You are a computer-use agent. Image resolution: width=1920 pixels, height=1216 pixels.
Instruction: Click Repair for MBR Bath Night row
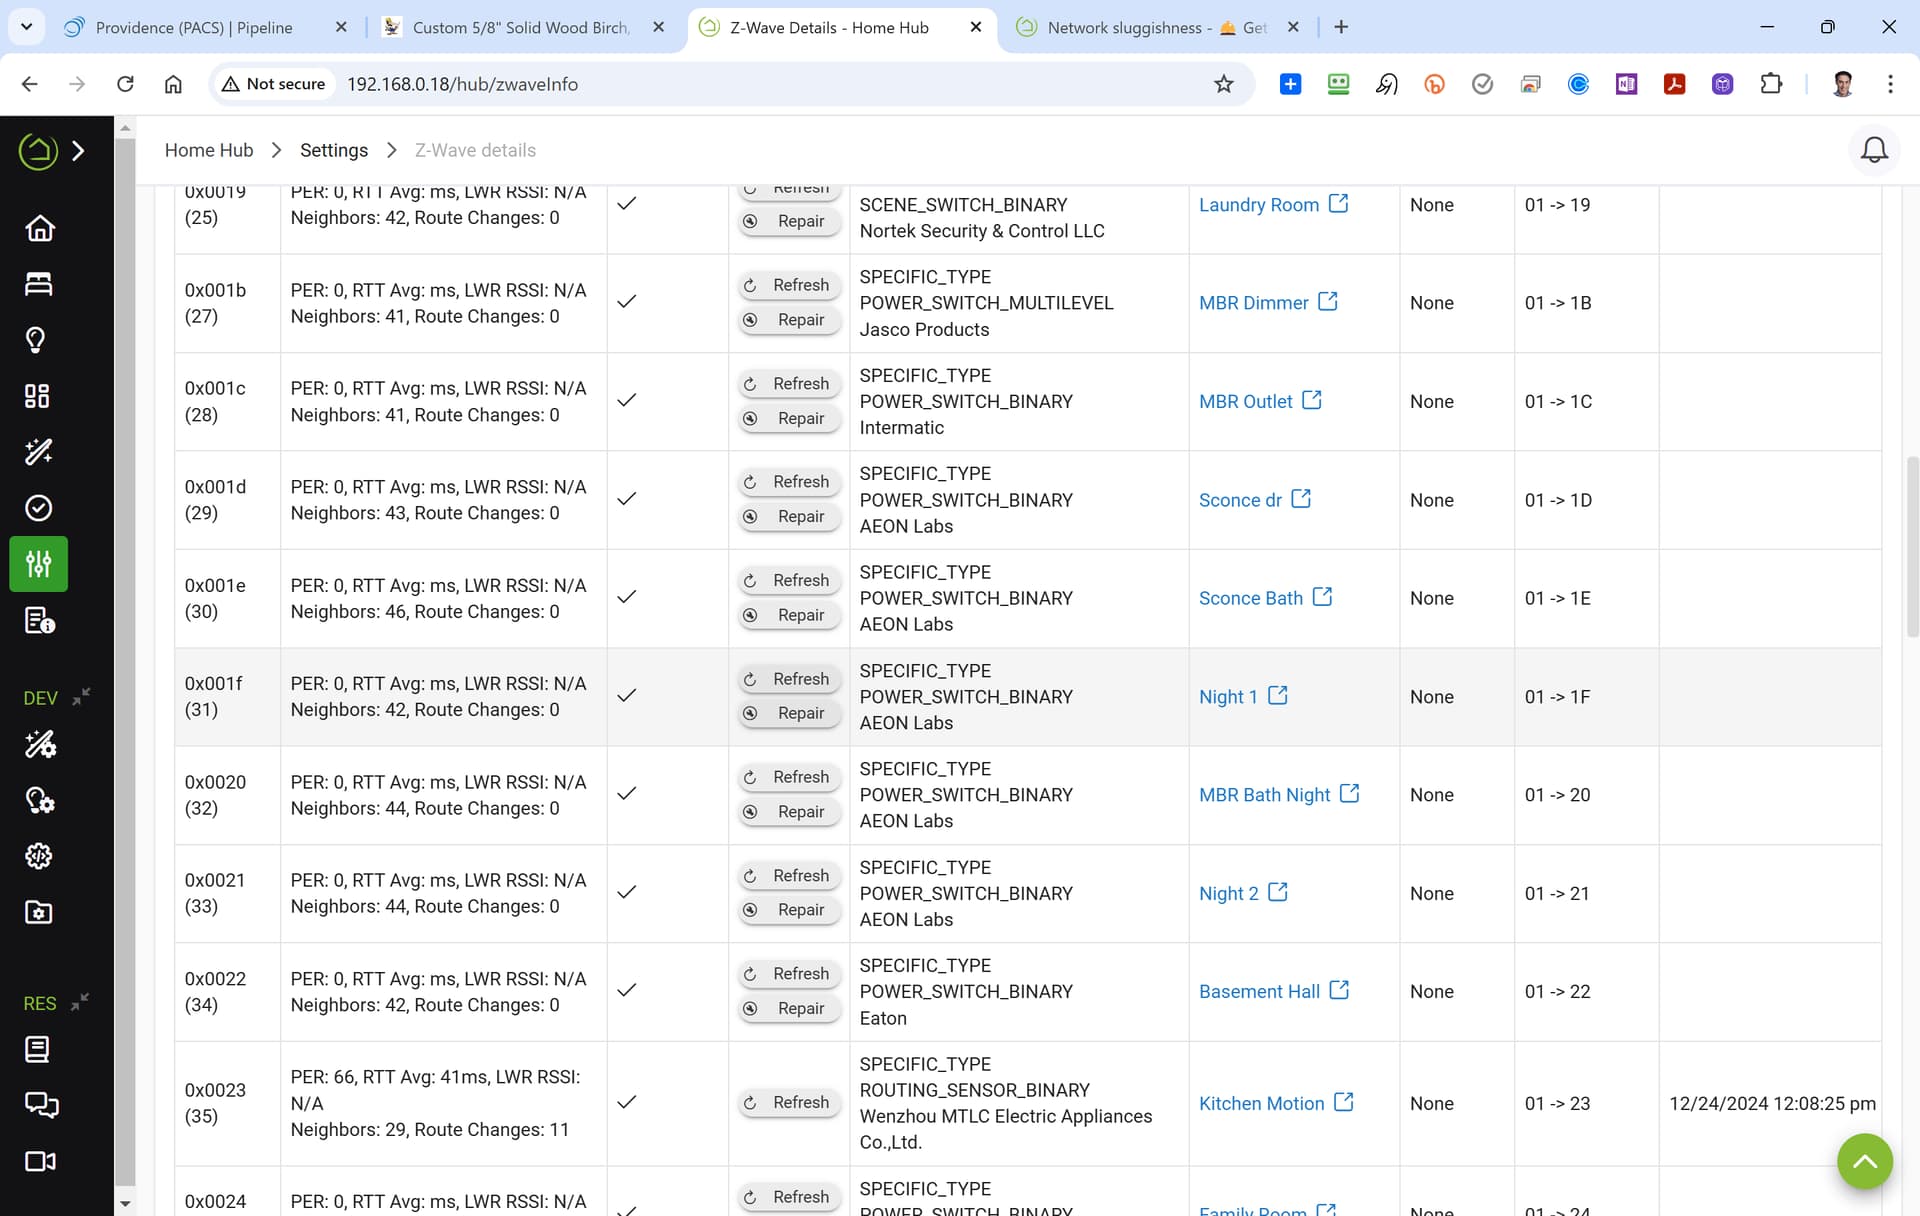(x=788, y=812)
